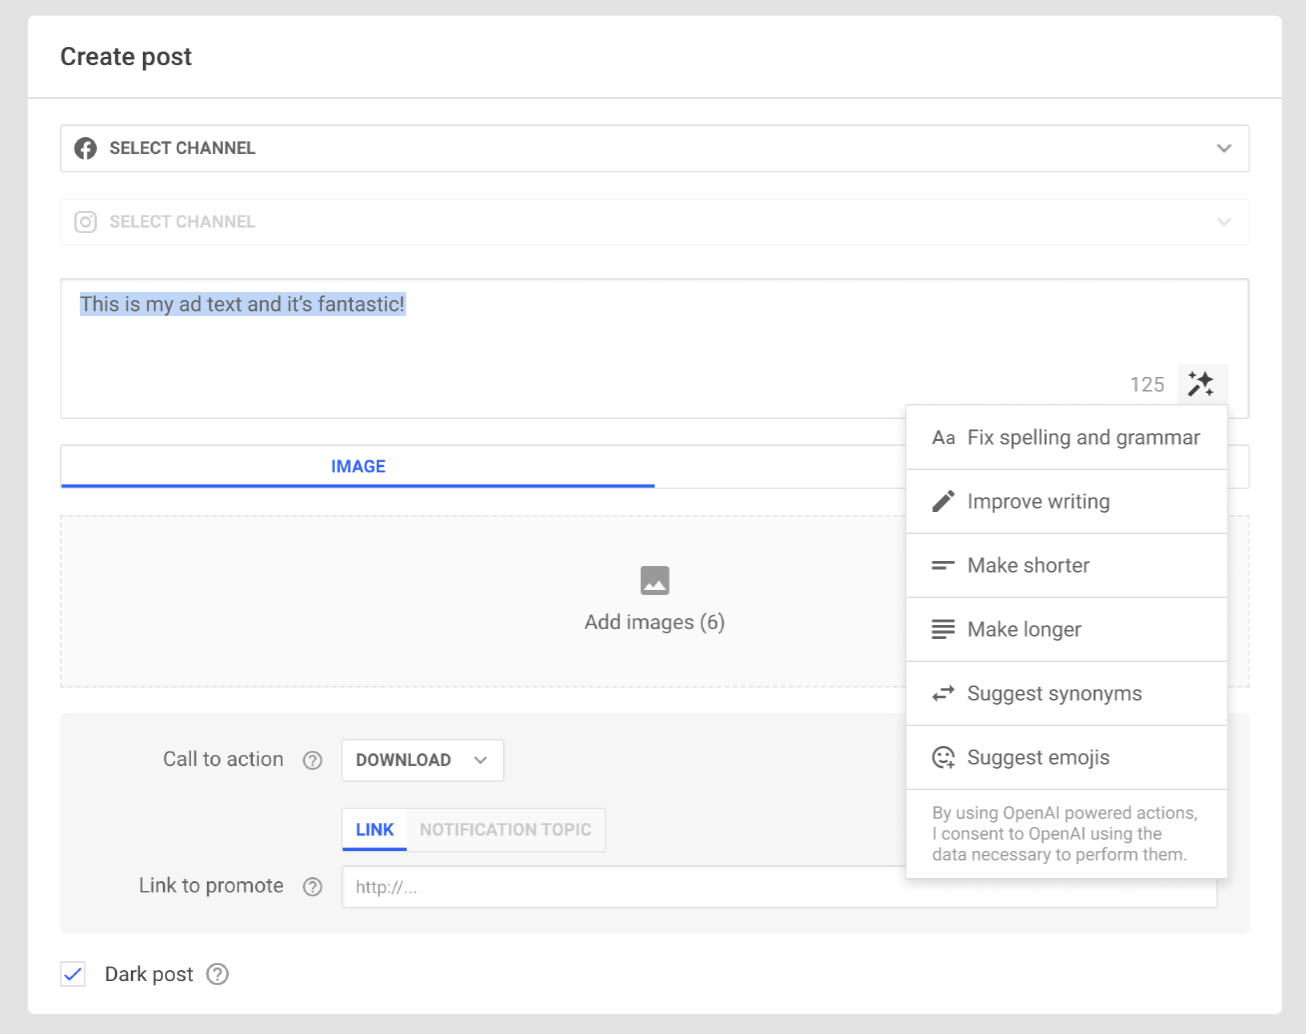Toggle the Dark post checkbox
This screenshot has height=1034, width=1306.
[73, 974]
